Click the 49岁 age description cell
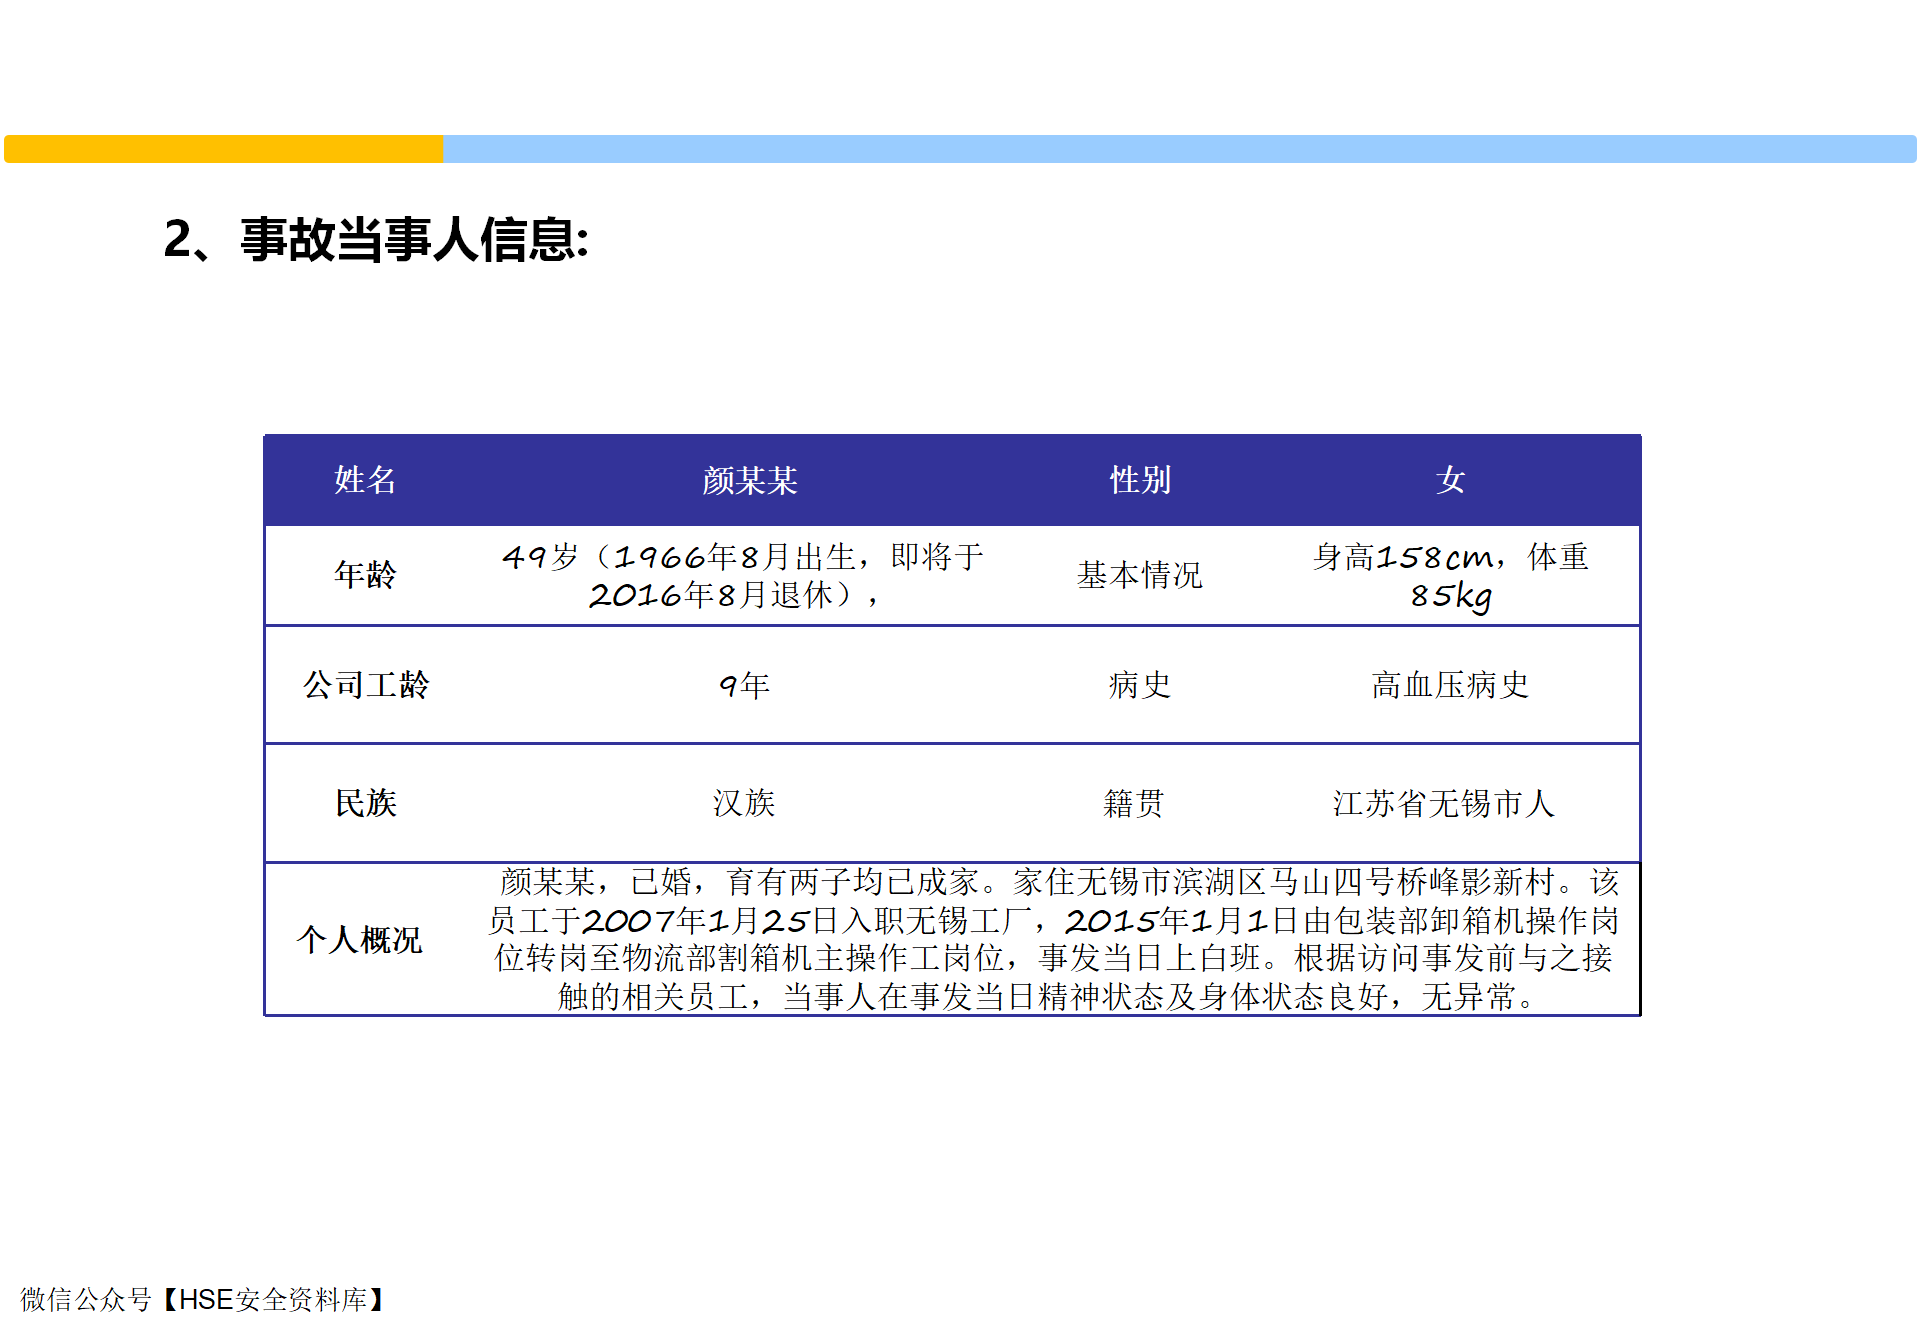Image resolution: width=1920 pixels, height=1325 pixels. pyautogui.click(x=742, y=576)
